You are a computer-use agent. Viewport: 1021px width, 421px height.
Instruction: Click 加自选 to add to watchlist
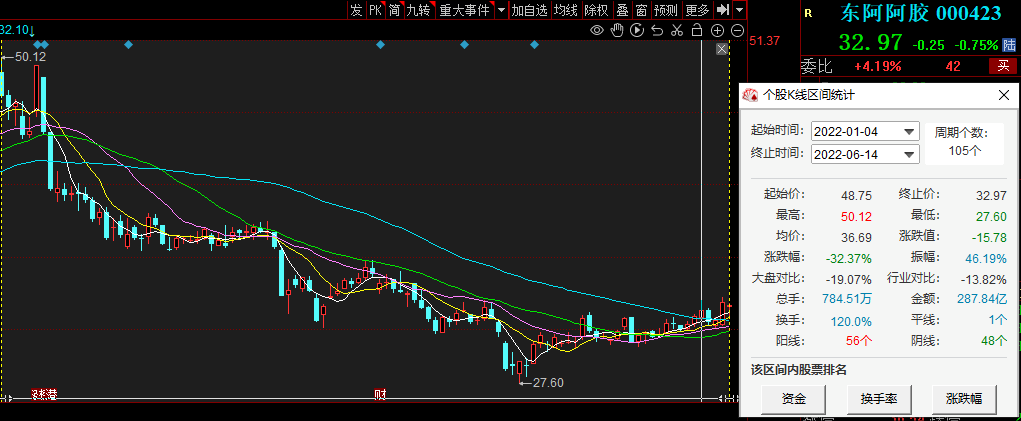(529, 10)
